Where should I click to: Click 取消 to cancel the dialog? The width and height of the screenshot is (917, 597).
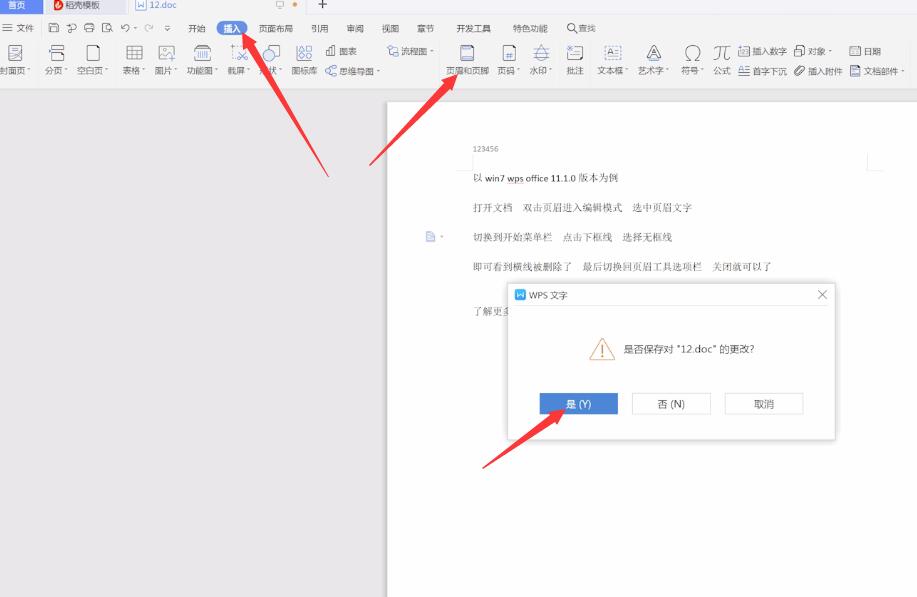pos(764,403)
